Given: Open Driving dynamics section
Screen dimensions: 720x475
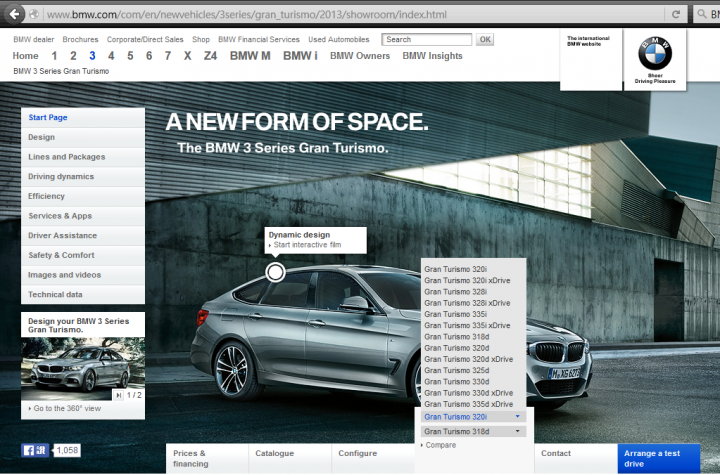Looking at the screenshot, I should (83, 176).
